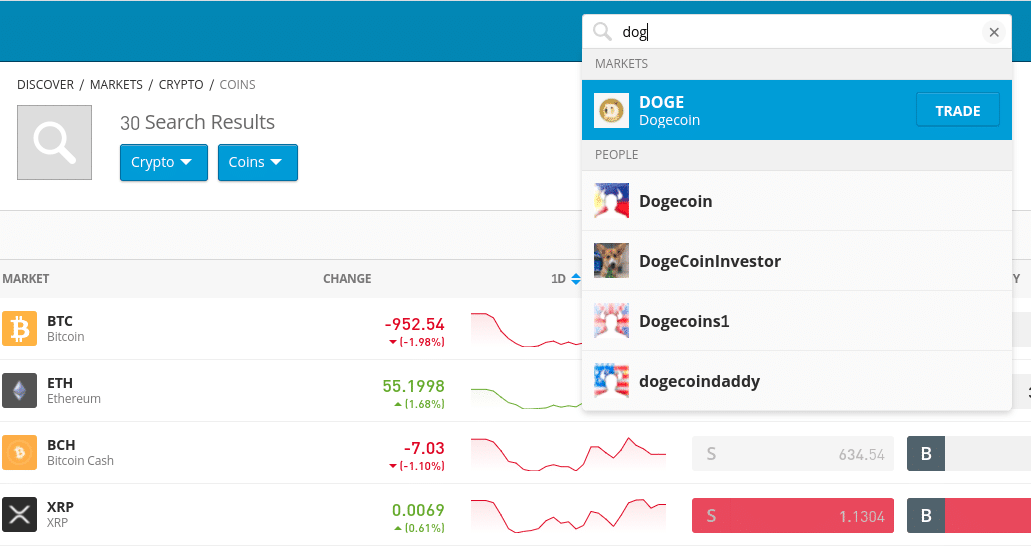The image size is (1031, 553).
Task: Click the DogeCoinInvestor dog avatar
Action: [x=611, y=260]
